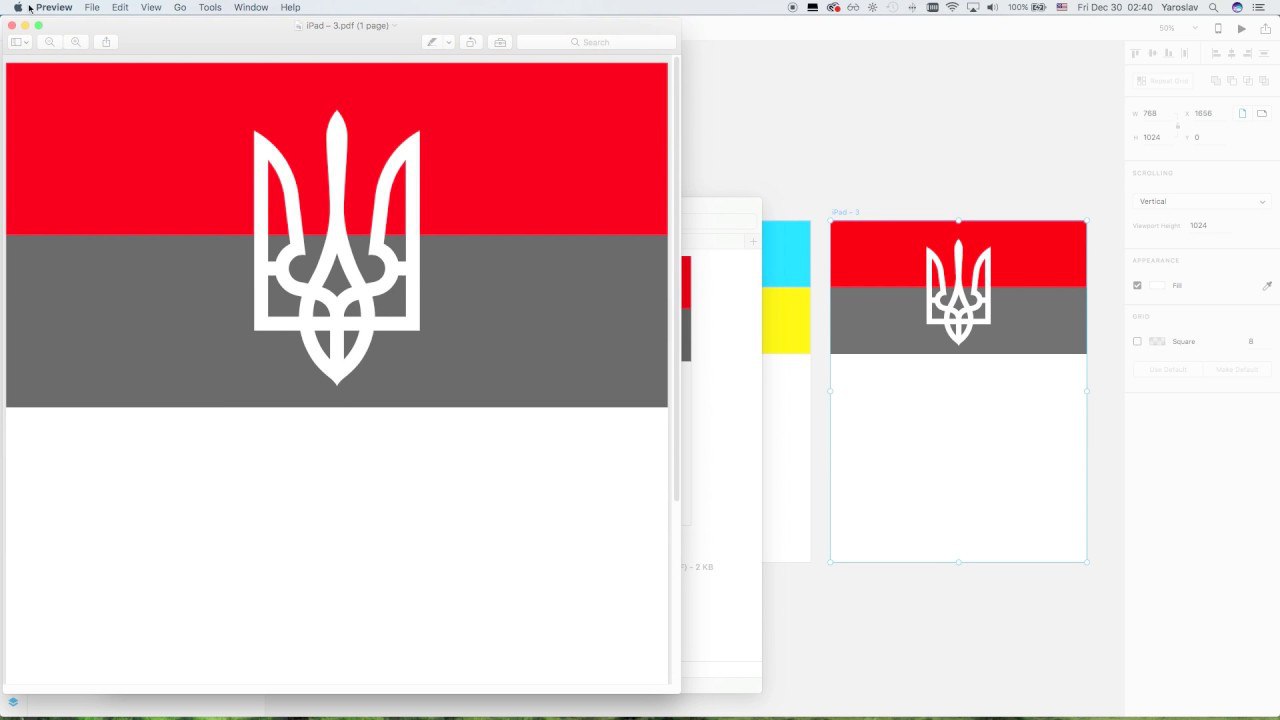The width and height of the screenshot is (1280, 720).
Task: Select portrait artboard orientation
Action: pyautogui.click(x=1243, y=113)
